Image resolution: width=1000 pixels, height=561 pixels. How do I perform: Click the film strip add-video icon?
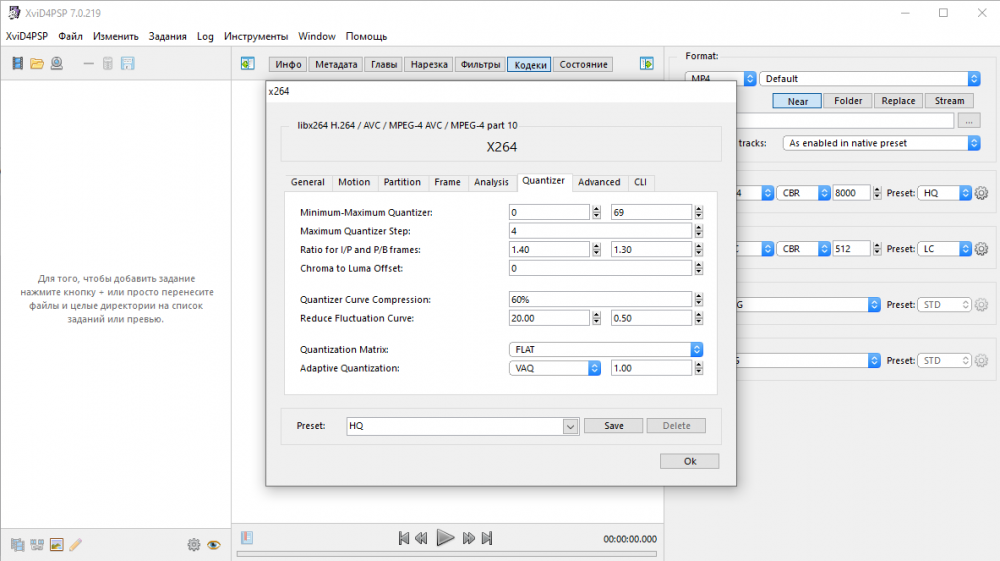tap(17, 64)
